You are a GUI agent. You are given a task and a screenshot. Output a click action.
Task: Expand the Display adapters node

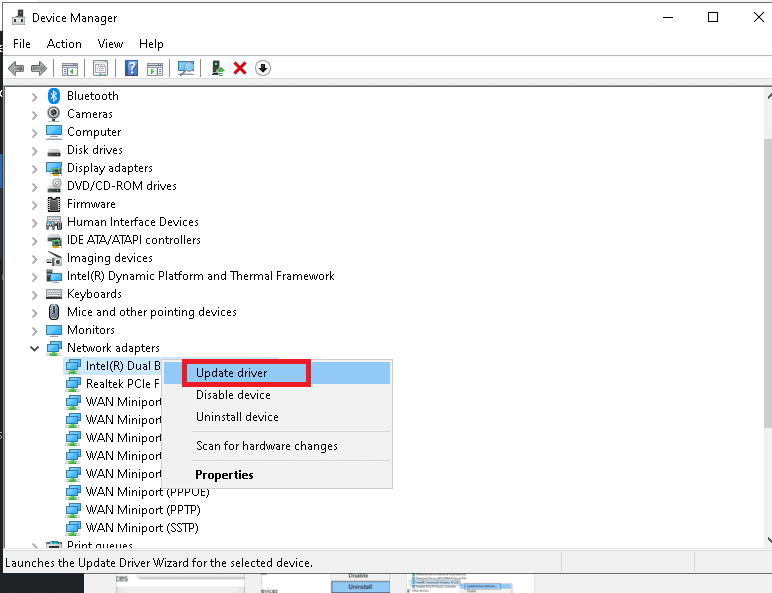[35, 168]
